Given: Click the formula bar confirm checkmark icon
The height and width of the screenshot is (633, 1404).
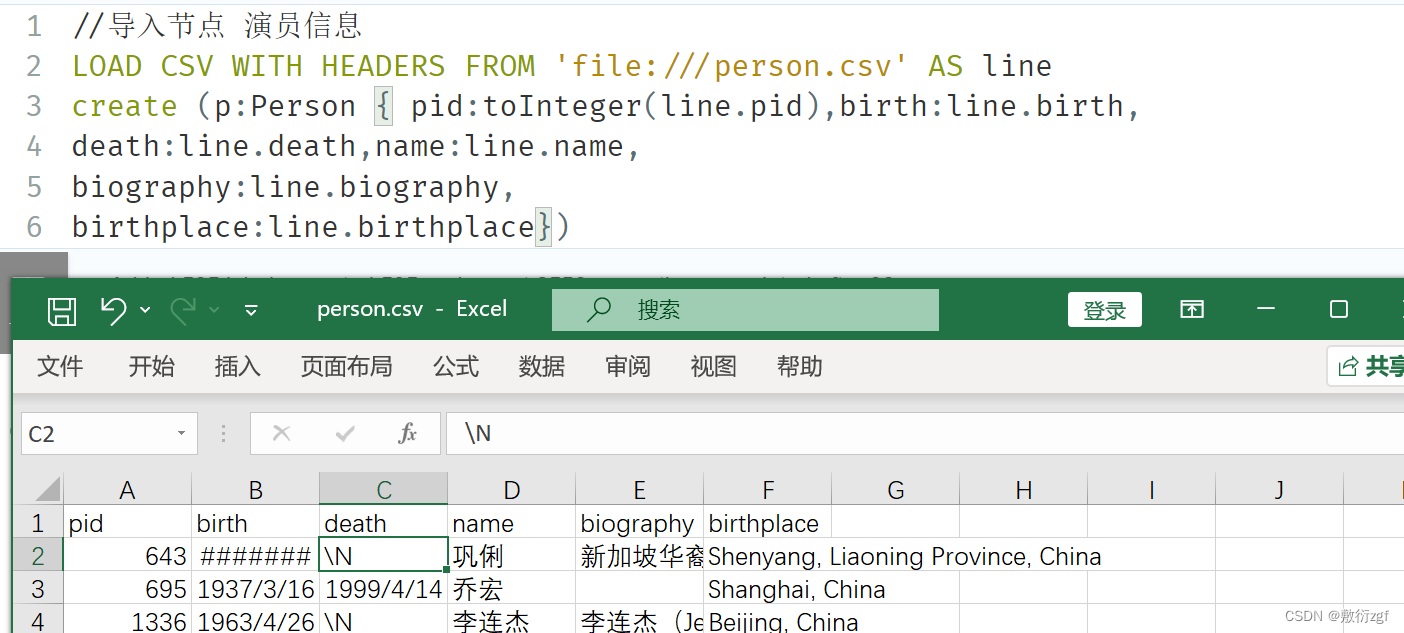Looking at the screenshot, I should (345, 433).
